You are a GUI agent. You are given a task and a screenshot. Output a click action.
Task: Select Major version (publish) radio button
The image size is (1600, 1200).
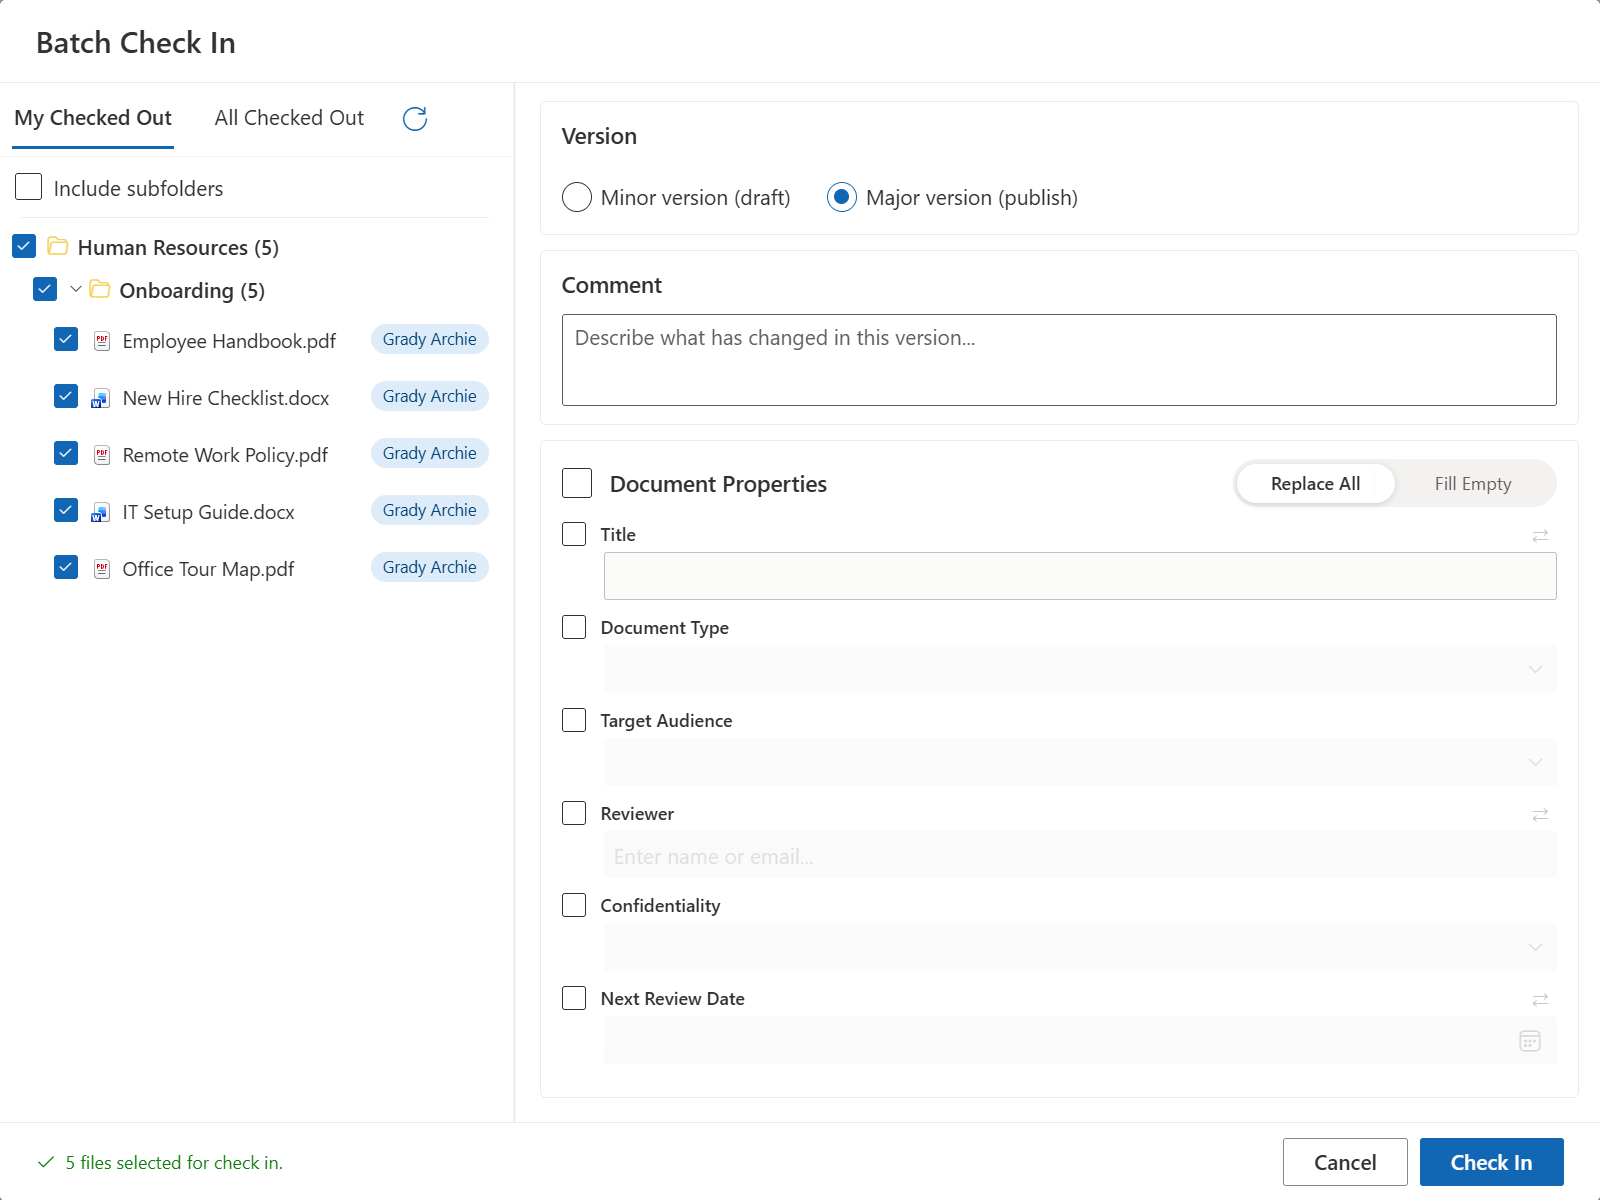(842, 197)
